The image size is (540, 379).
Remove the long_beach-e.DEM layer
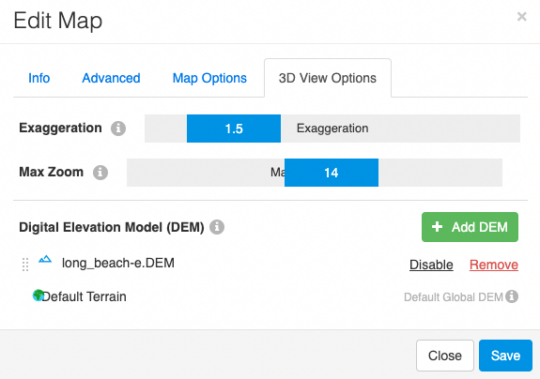(494, 265)
